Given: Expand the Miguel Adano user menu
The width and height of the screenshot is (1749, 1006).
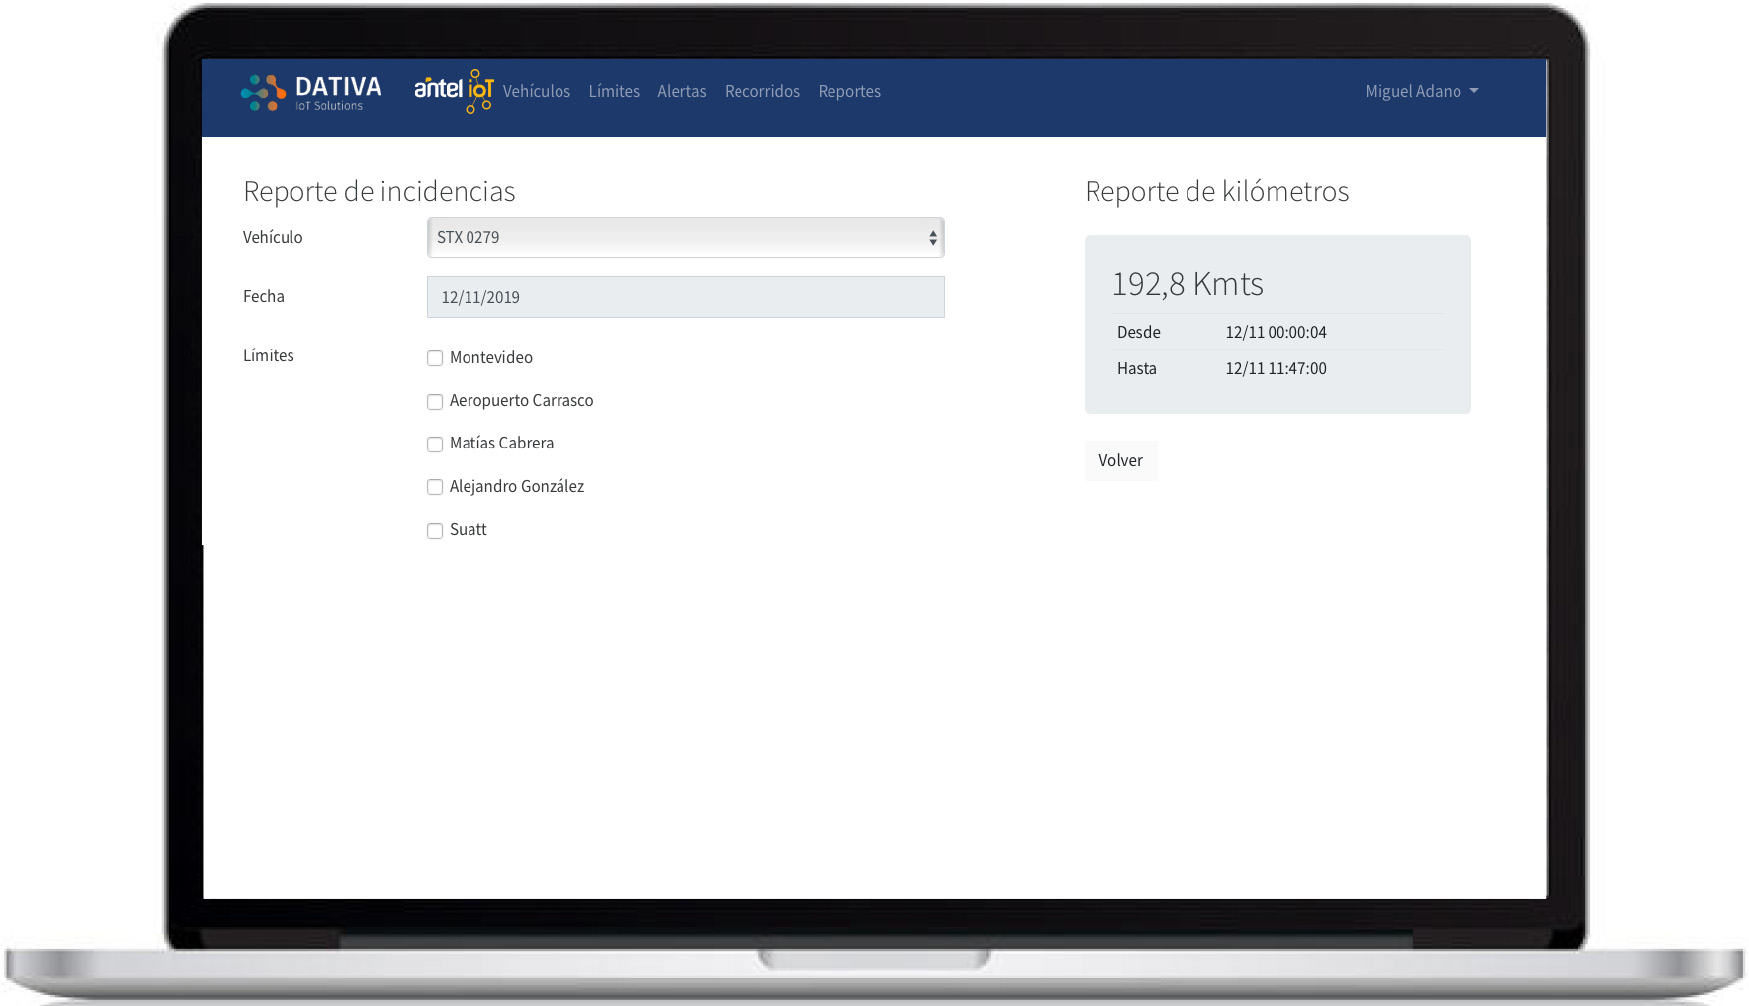Looking at the screenshot, I should (x=1422, y=91).
